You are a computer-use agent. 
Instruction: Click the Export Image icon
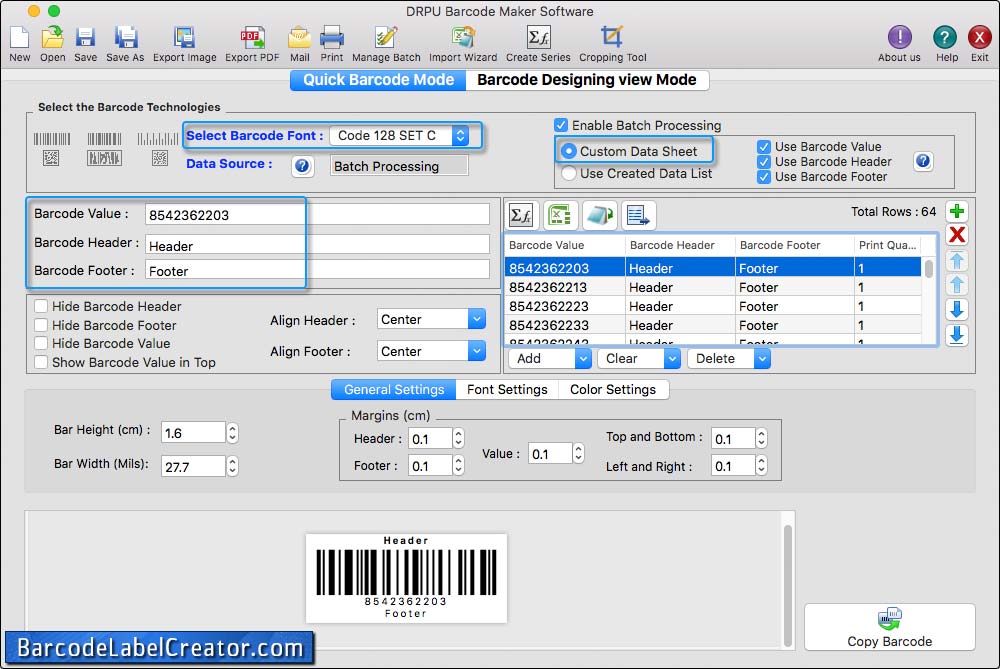click(184, 43)
